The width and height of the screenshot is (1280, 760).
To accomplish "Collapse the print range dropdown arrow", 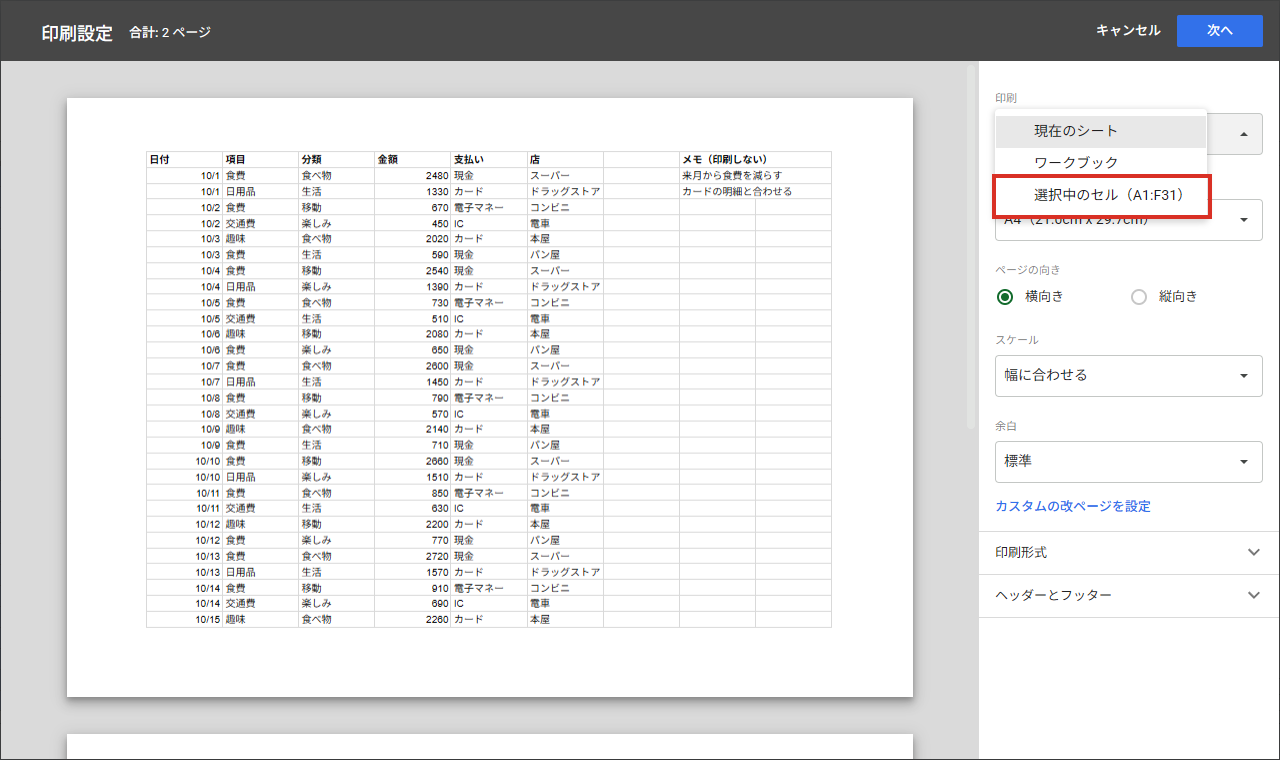I will [1244, 134].
